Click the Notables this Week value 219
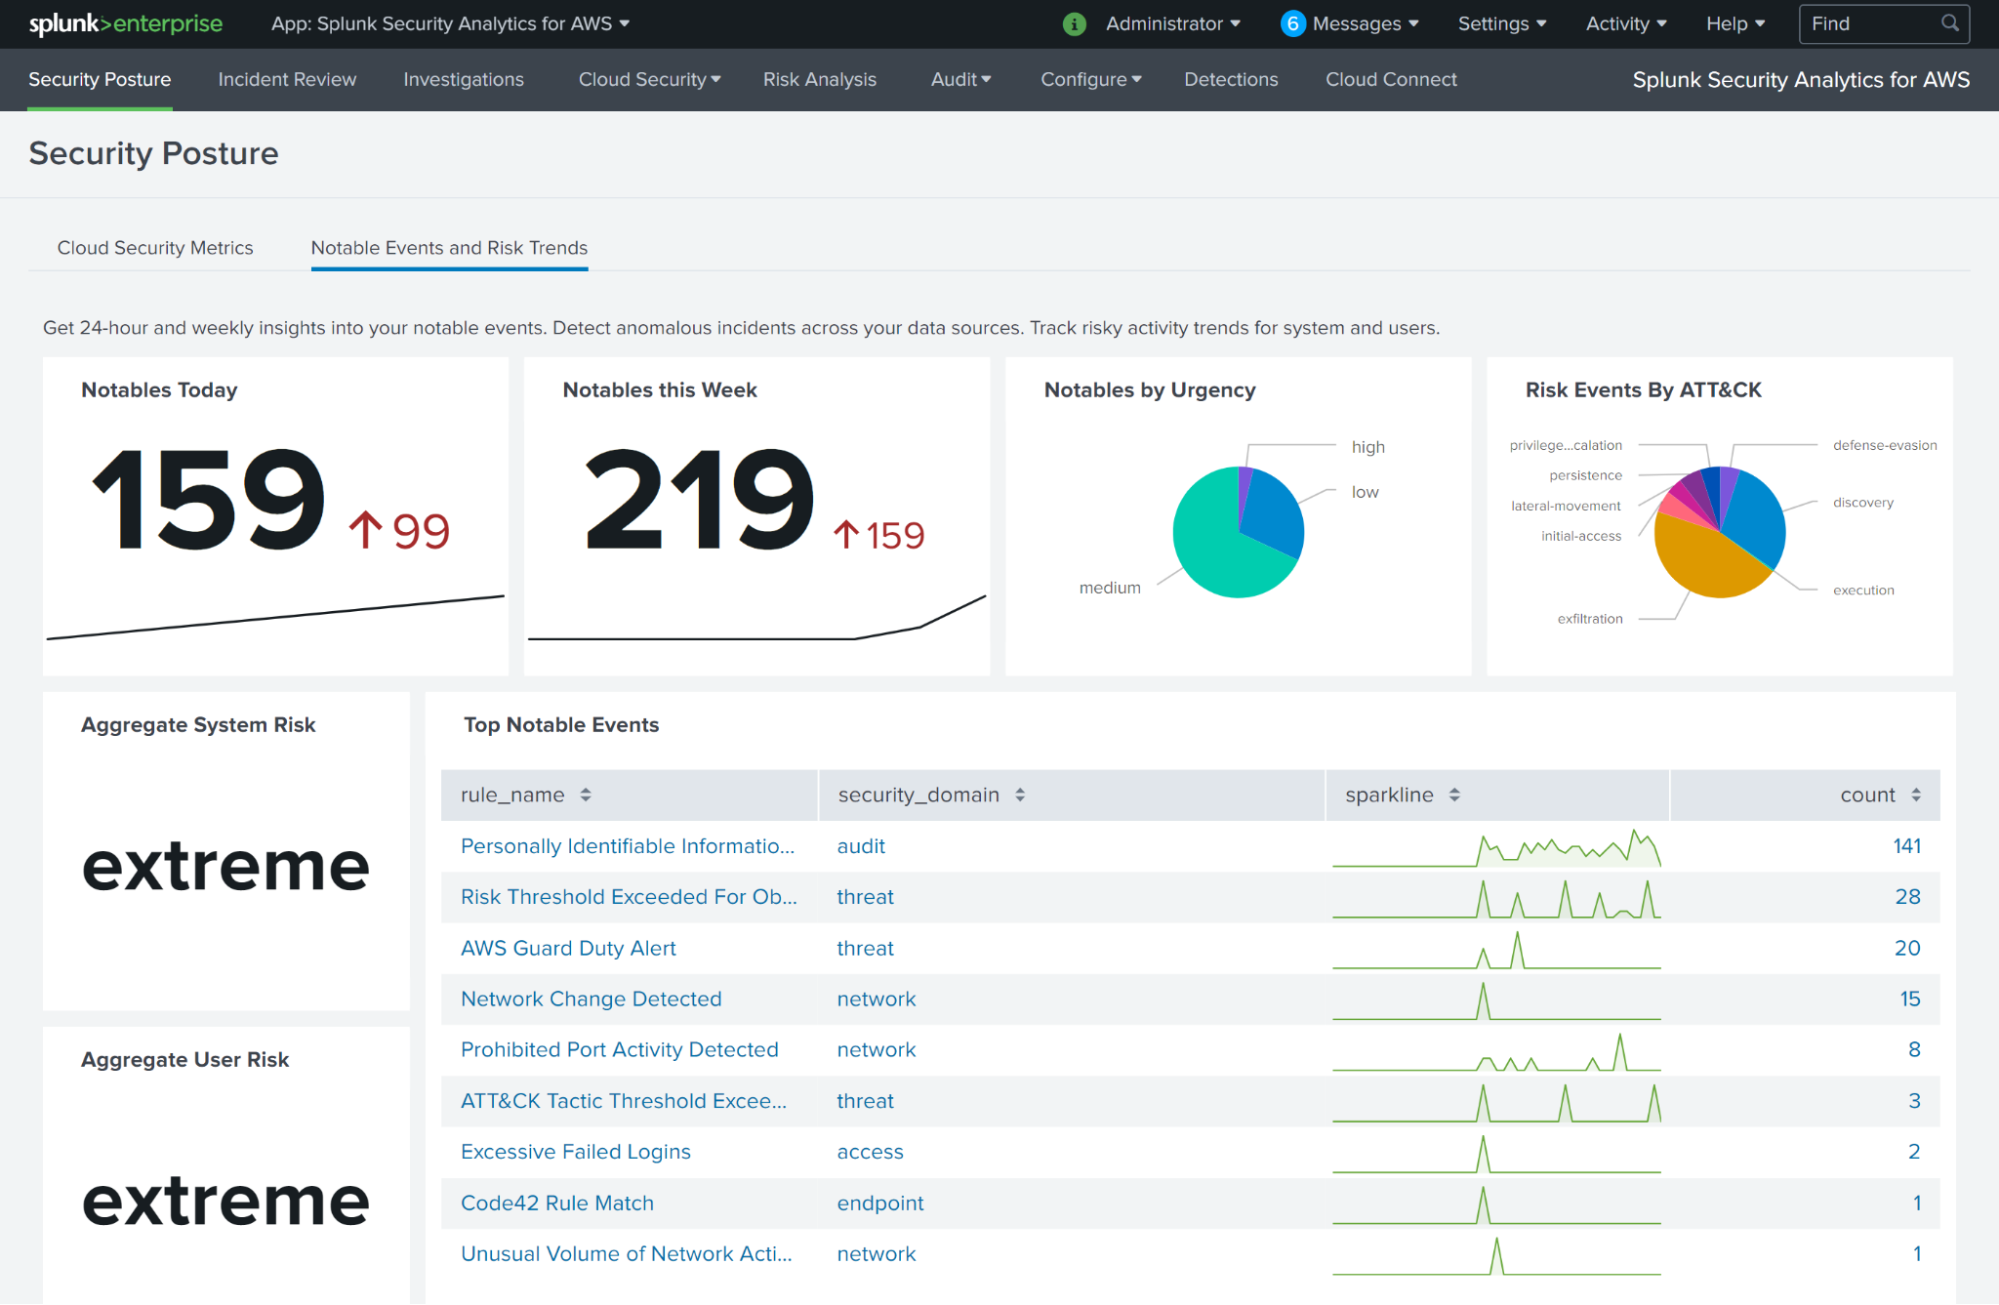The height and width of the screenshot is (1305, 1999). pos(698,498)
